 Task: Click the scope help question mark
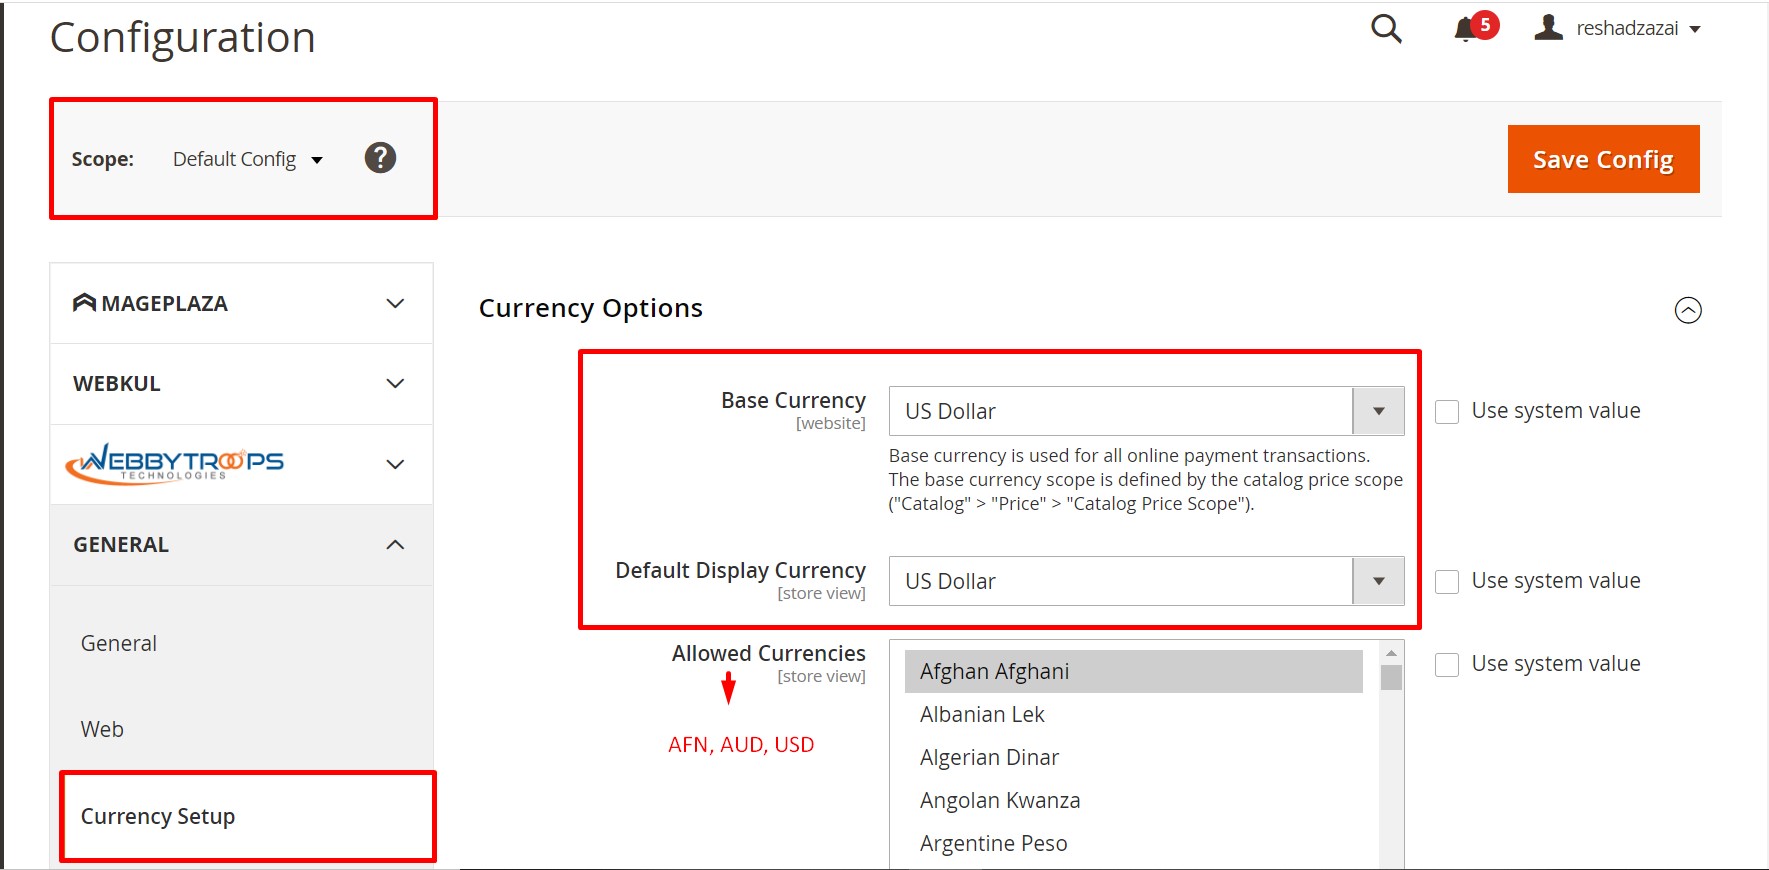tap(380, 157)
